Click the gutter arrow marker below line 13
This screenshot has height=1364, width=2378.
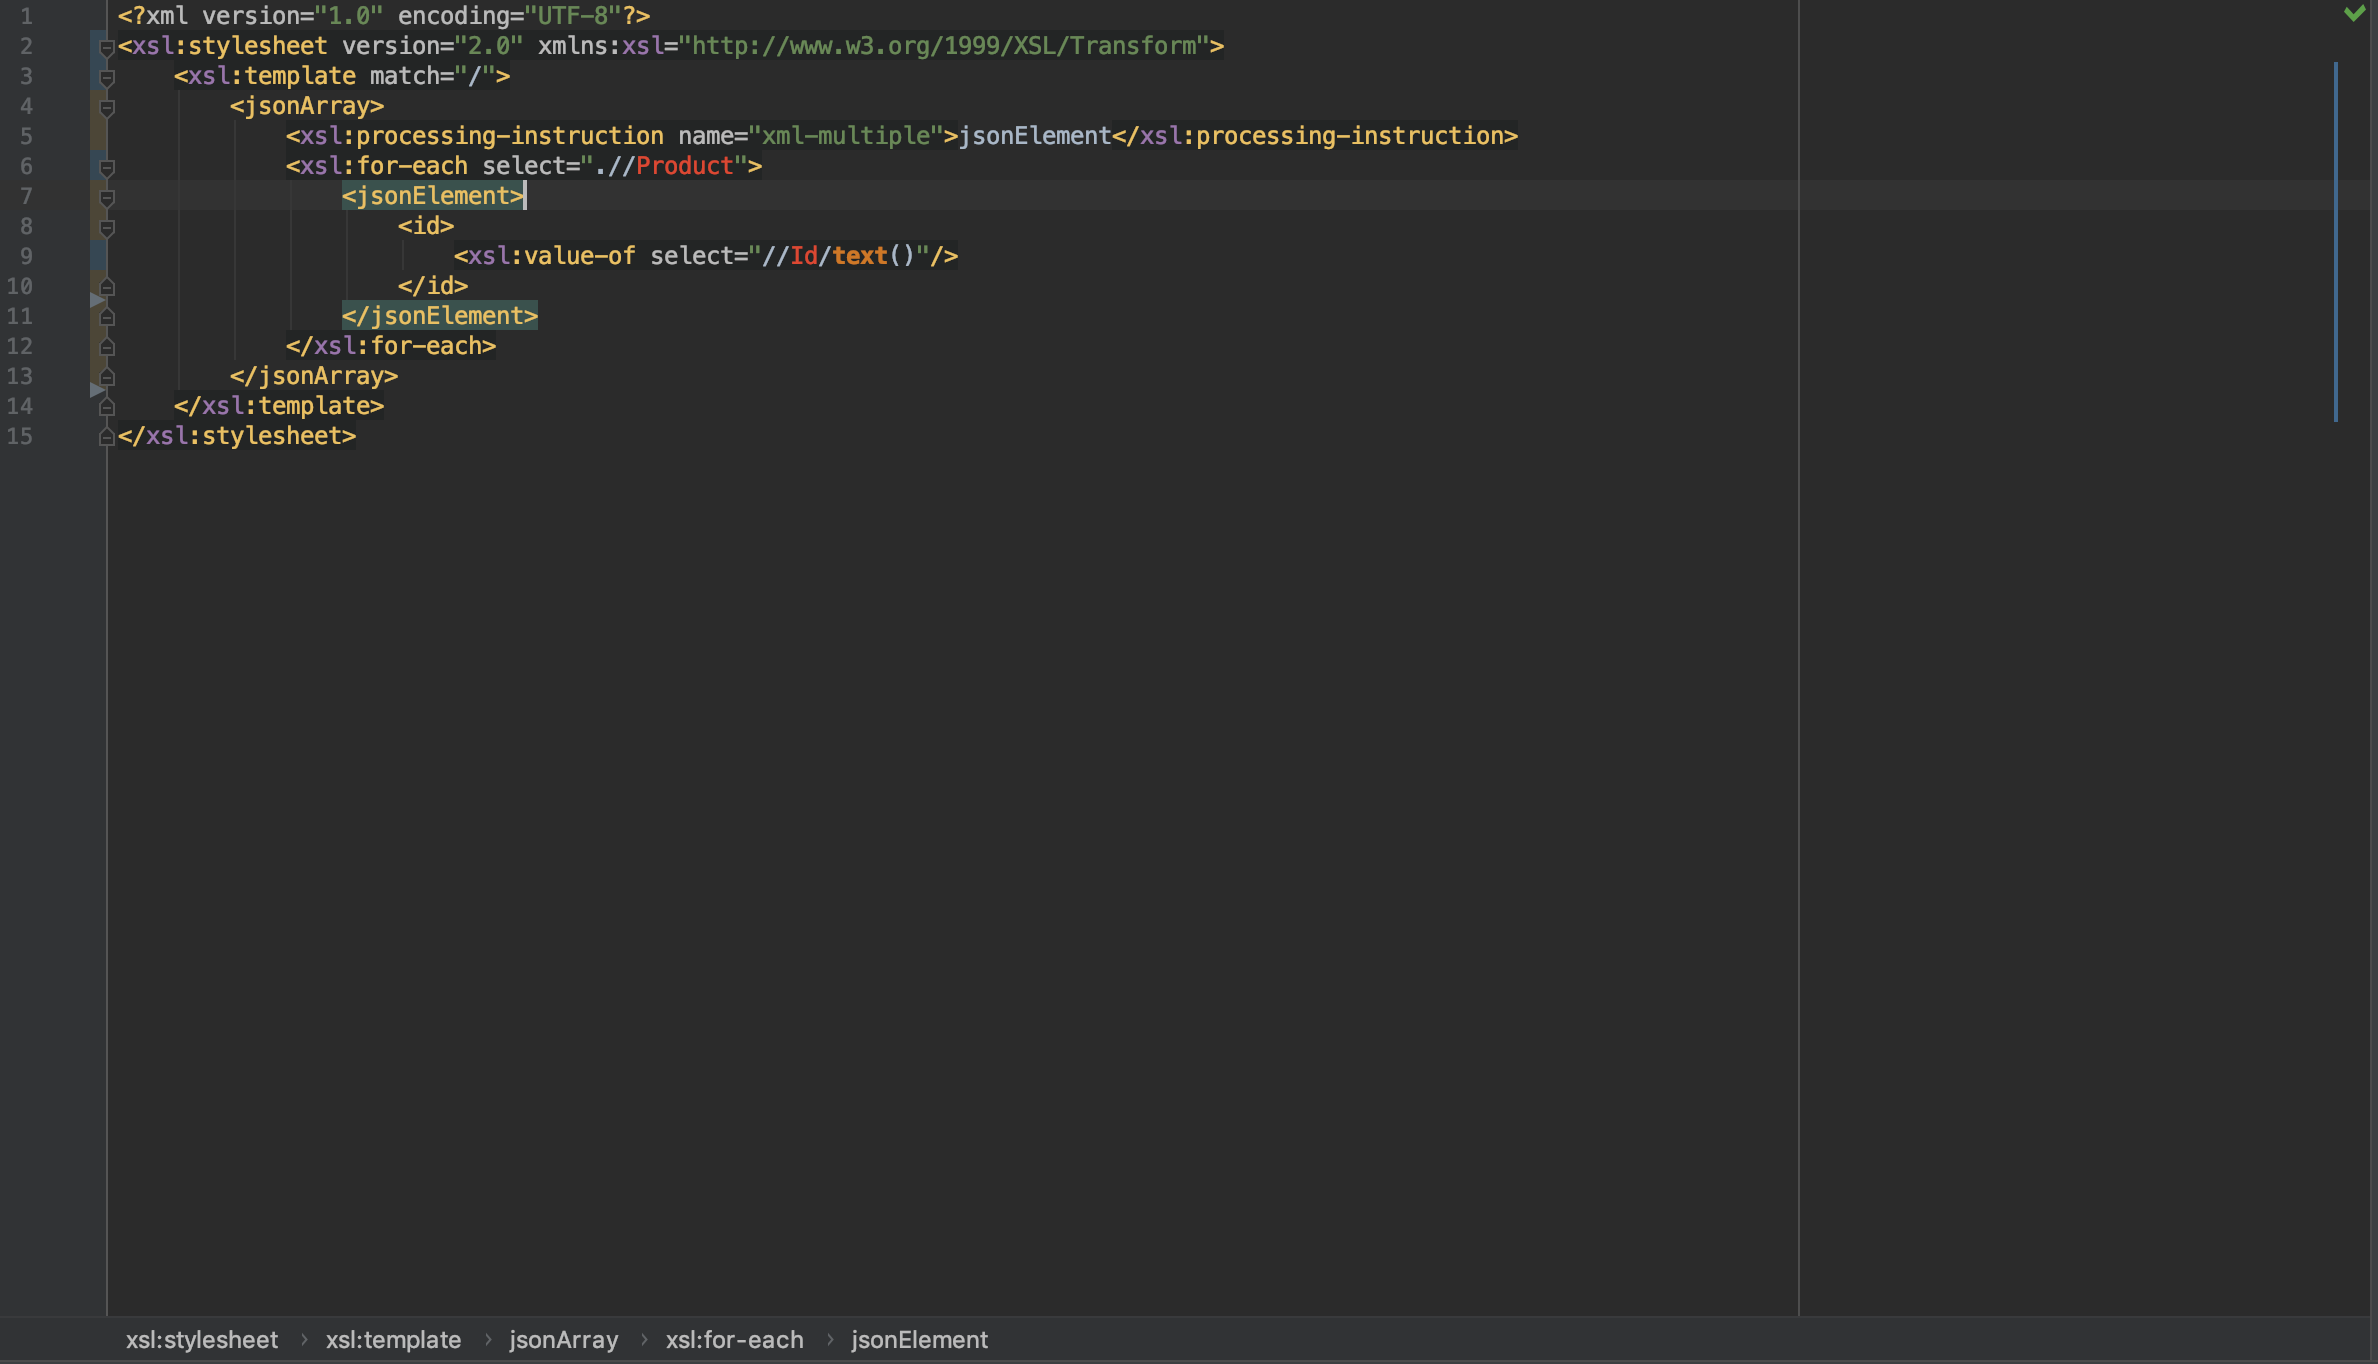pyautogui.click(x=97, y=390)
